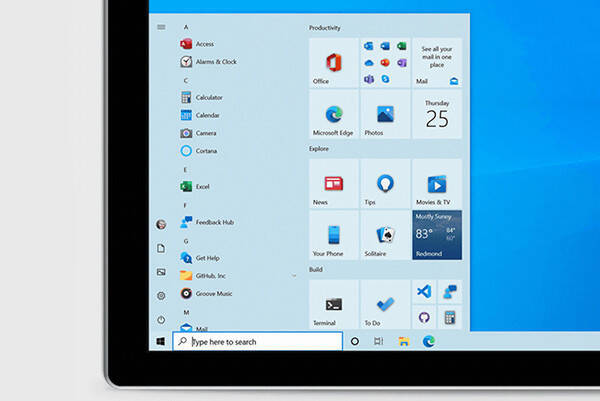
Task: Expand the Start menu hamburger navigation
Action: tap(161, 27)
